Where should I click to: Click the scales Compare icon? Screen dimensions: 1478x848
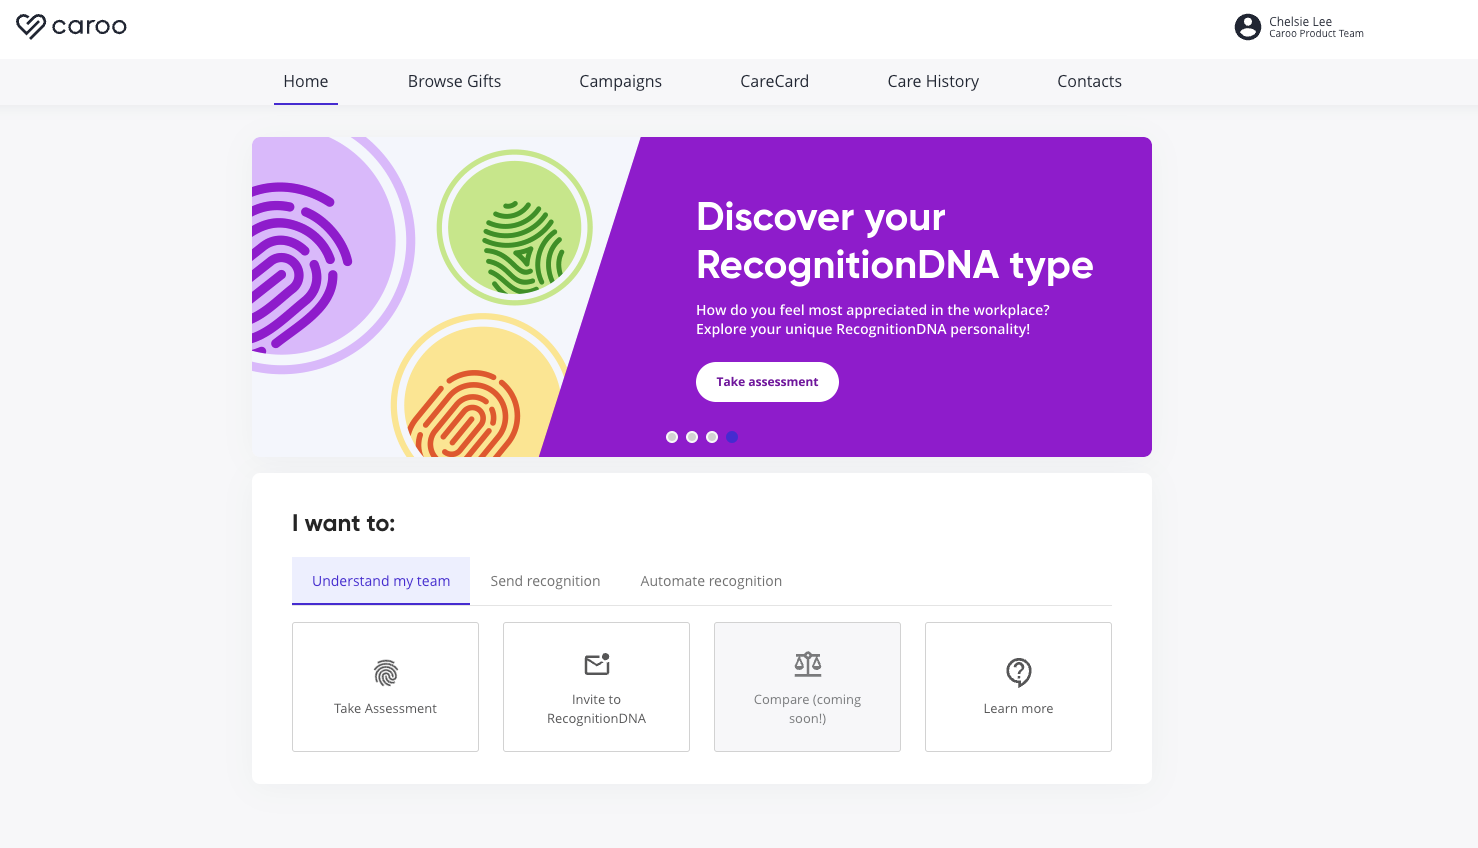[807, 663]
